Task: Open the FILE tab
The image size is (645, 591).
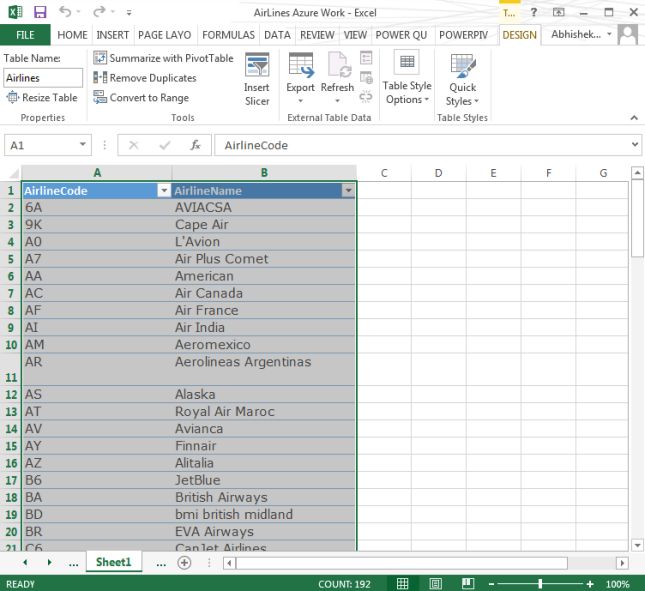Action: [25, 35]
